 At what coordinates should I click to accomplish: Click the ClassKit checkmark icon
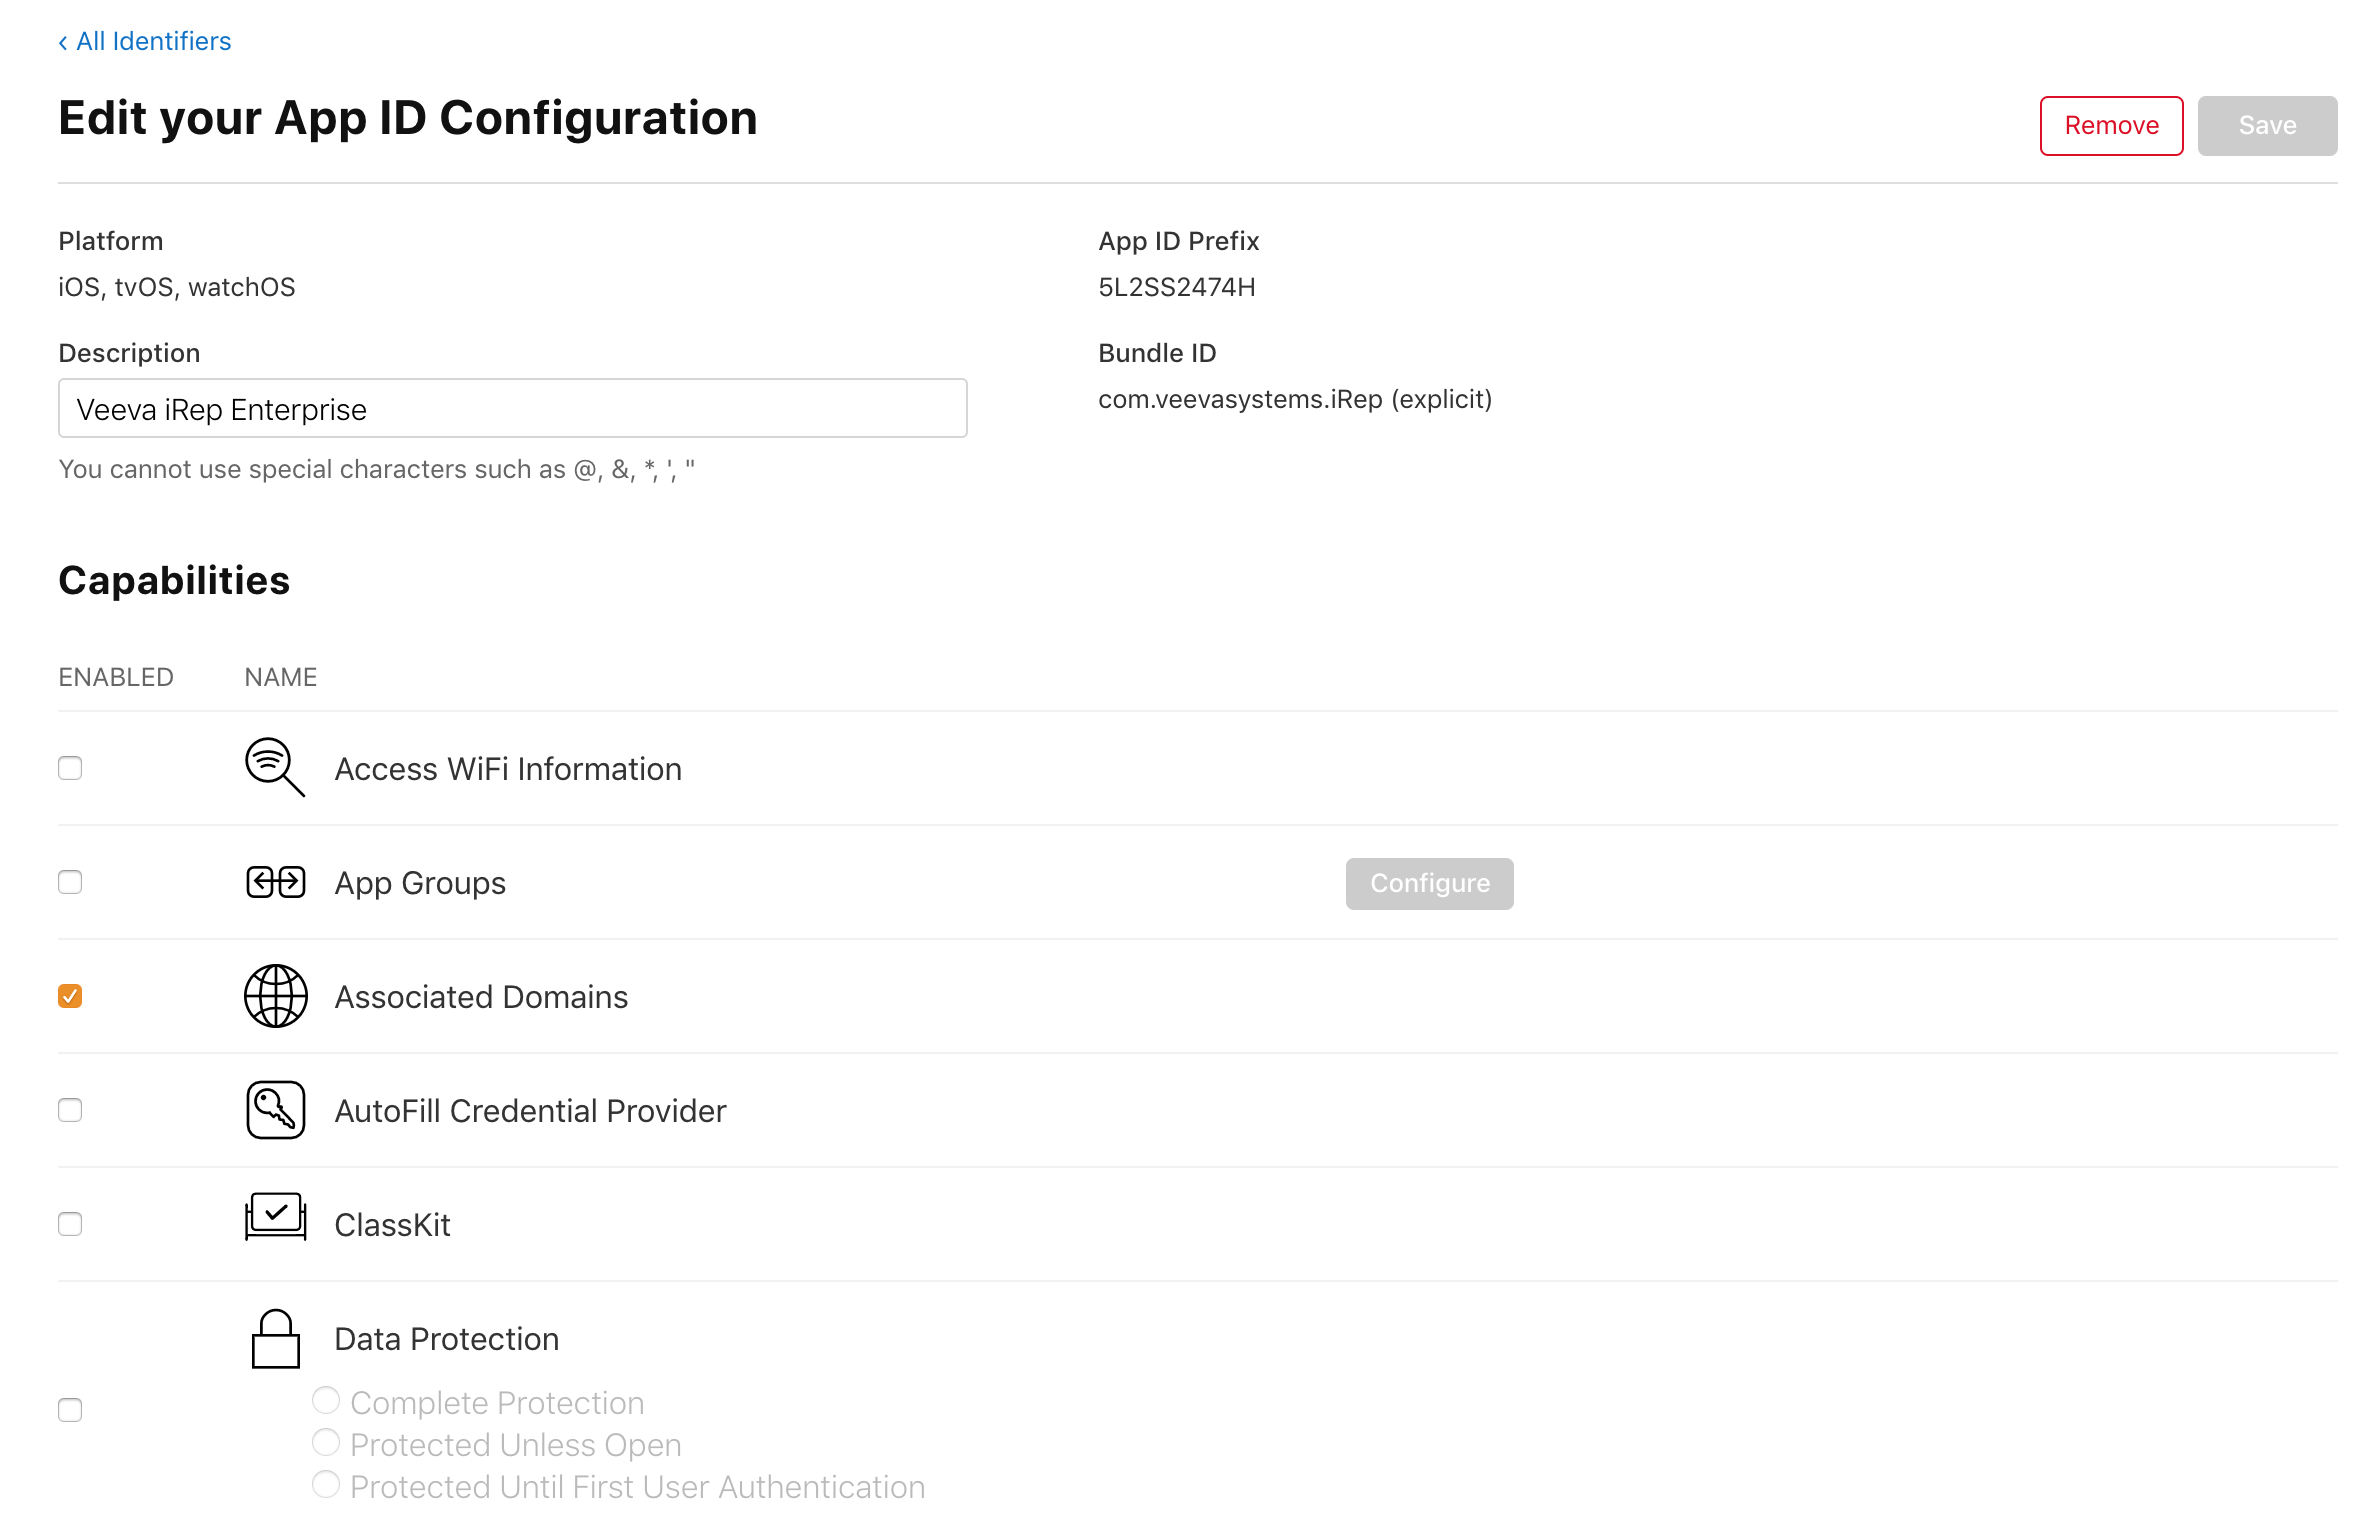coord(275,1217)
